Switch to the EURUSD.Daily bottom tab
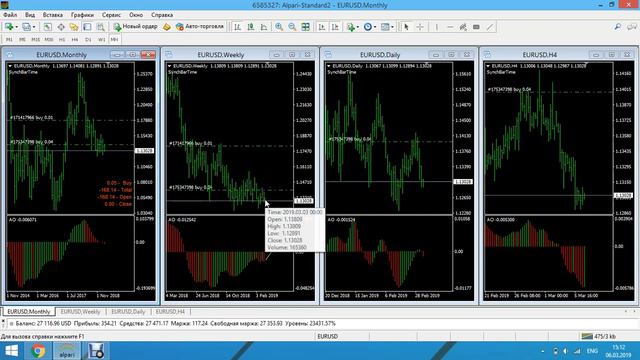 tap(128, 312)
